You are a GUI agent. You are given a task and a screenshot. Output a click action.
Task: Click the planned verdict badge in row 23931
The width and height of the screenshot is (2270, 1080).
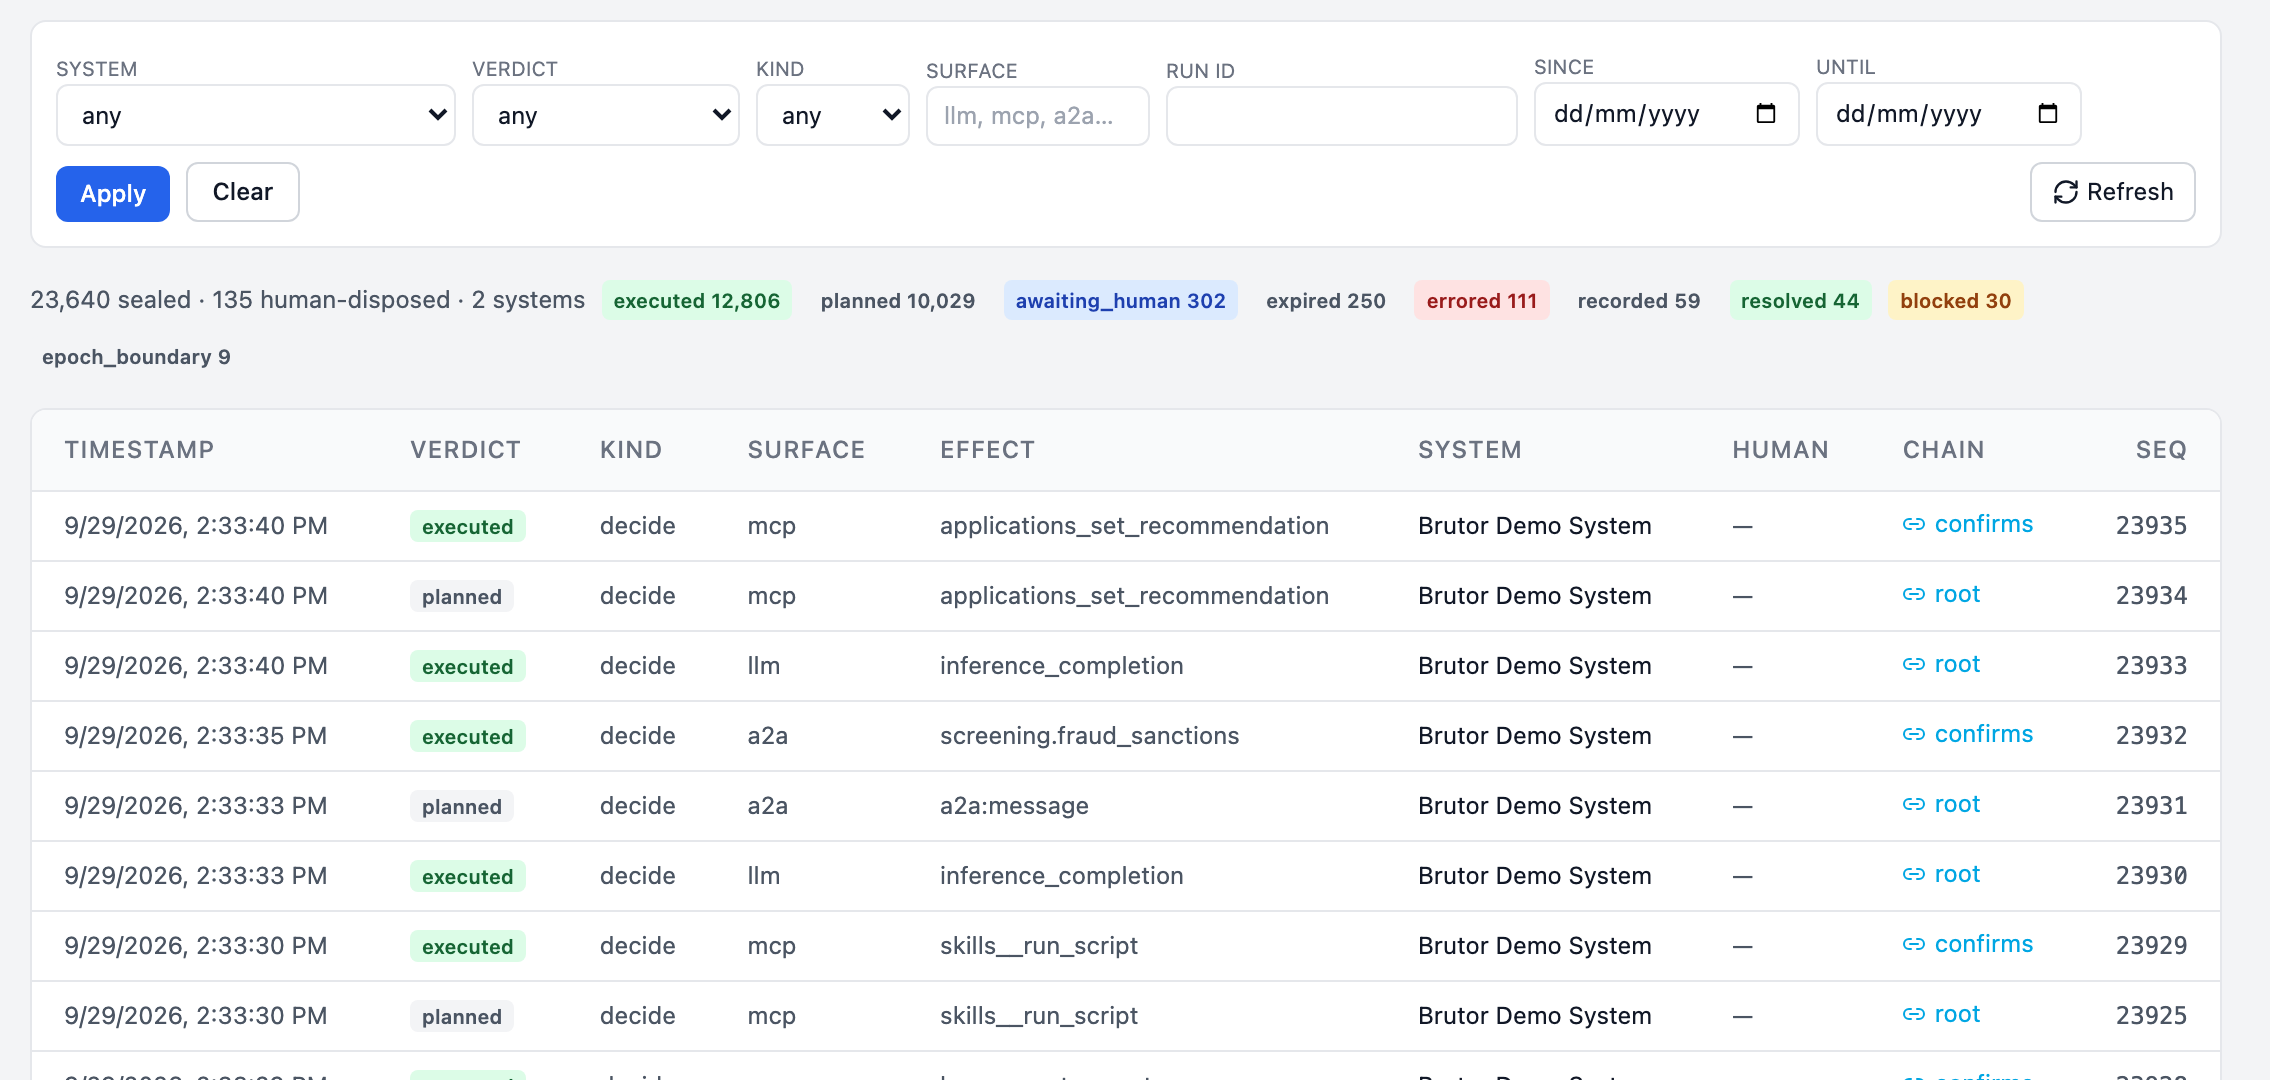[462, 806]
